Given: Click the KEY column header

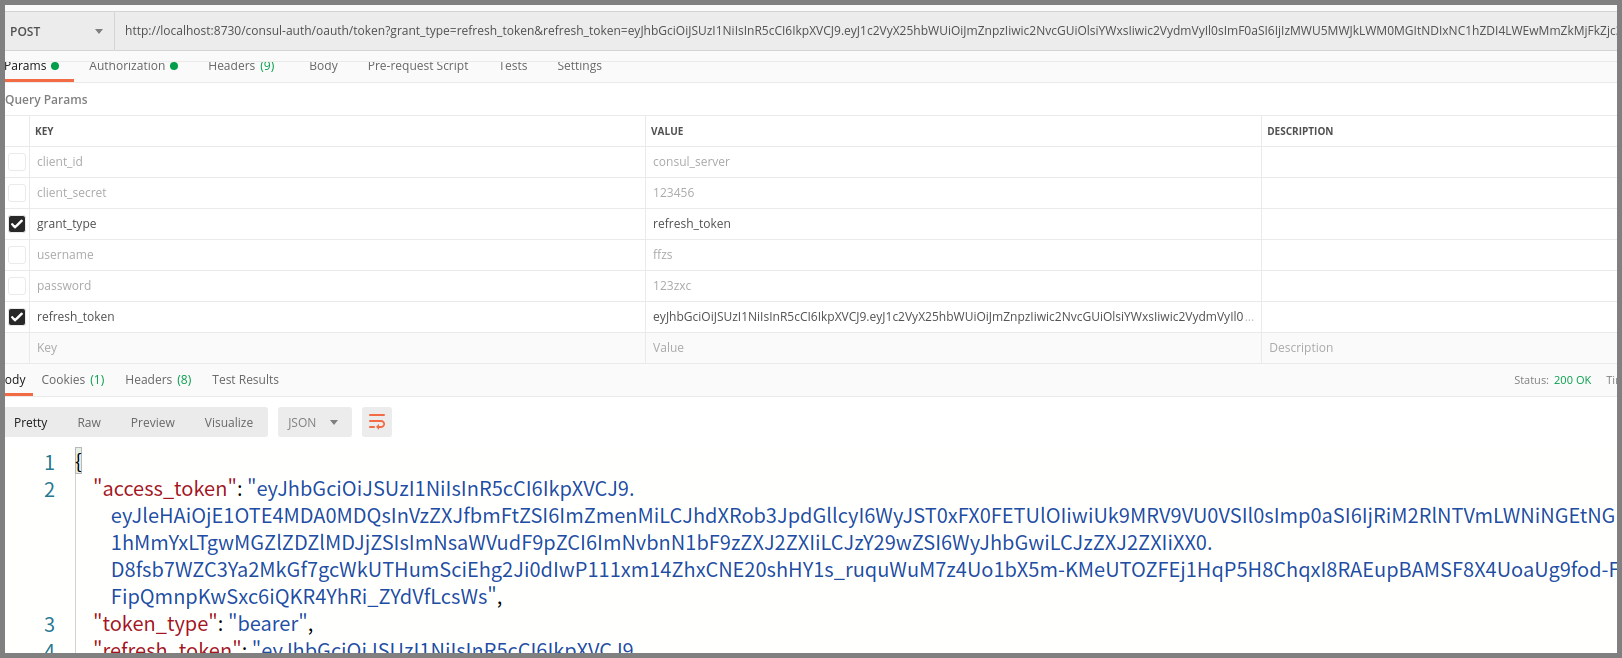Looking at the screenshot, I should coord(44,132).
